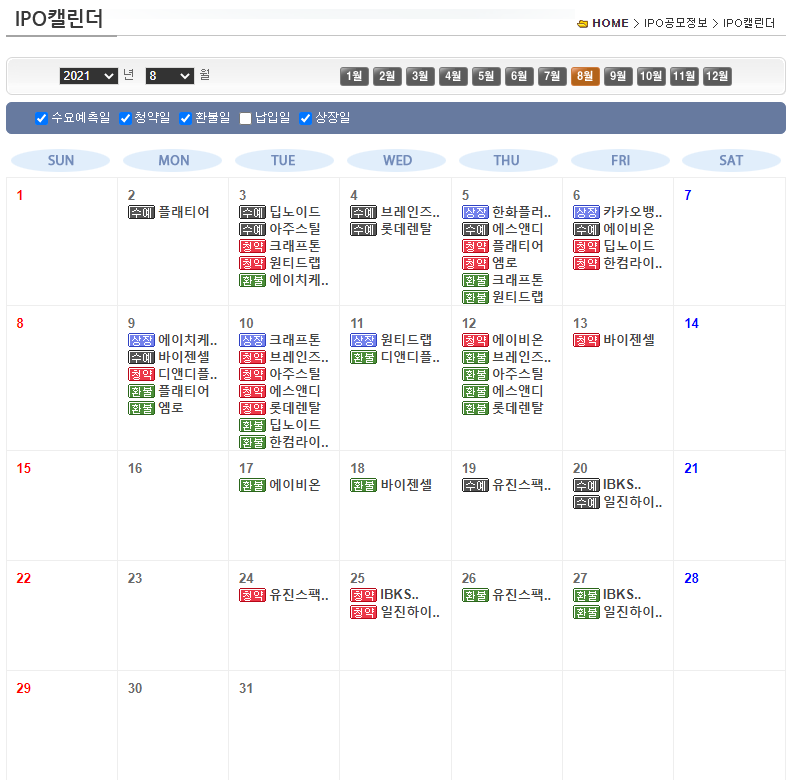
Task: Click 청약 badge beside 한컴라이.. on August 6
Action: click(586, 263)
